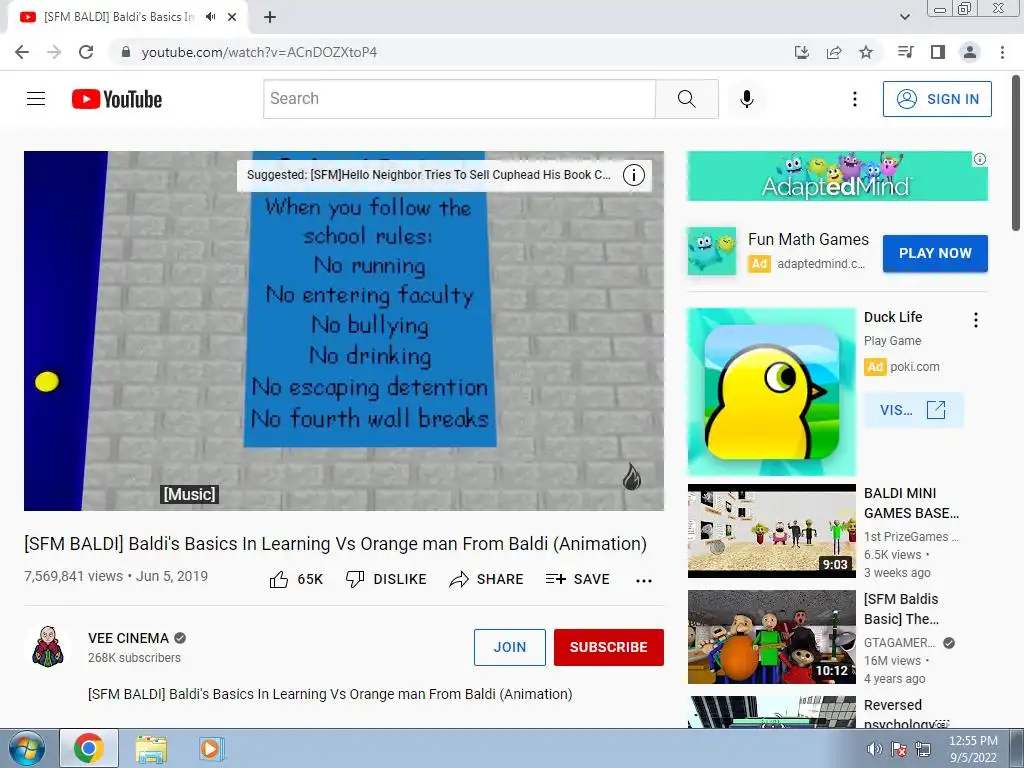Open SHARE options for the video

coord(487,579)
